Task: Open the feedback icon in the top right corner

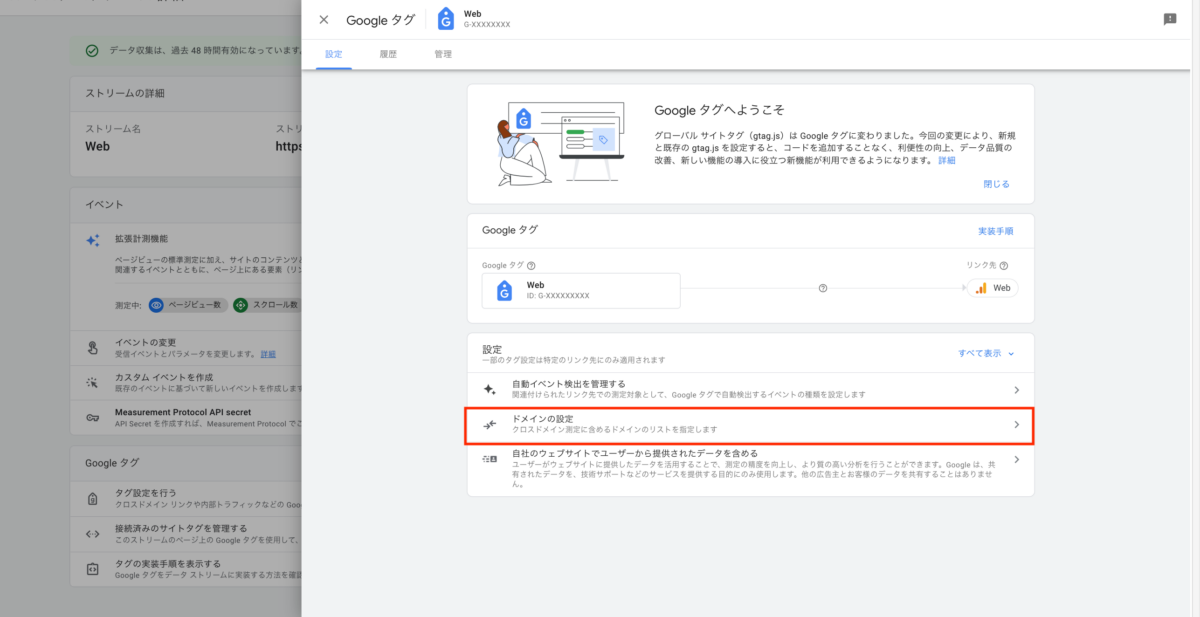Action: (x=1169, y=18)
